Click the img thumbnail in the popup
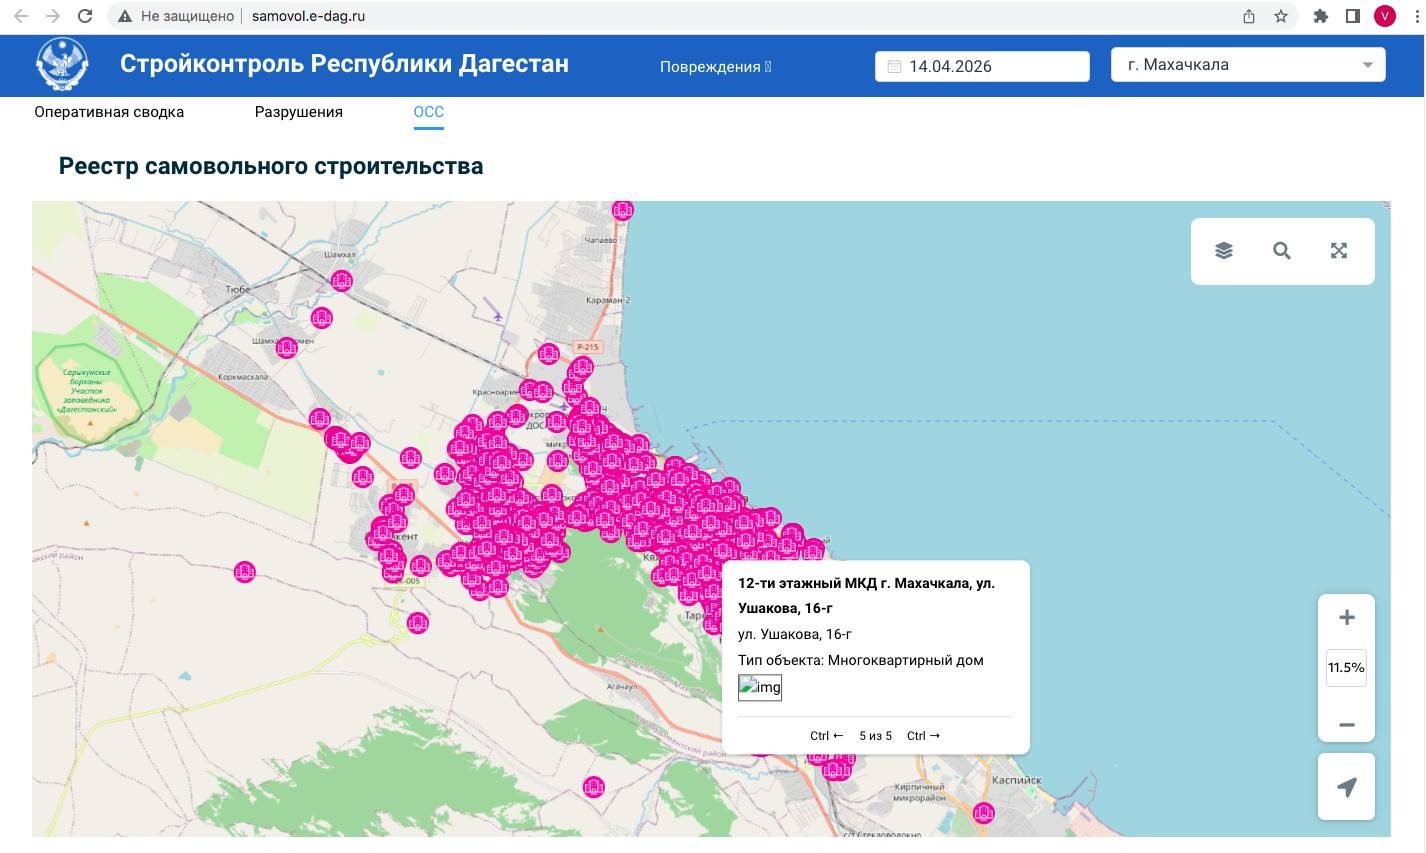The width and height of the screenshot is (1426, 853). pos(760,687)
